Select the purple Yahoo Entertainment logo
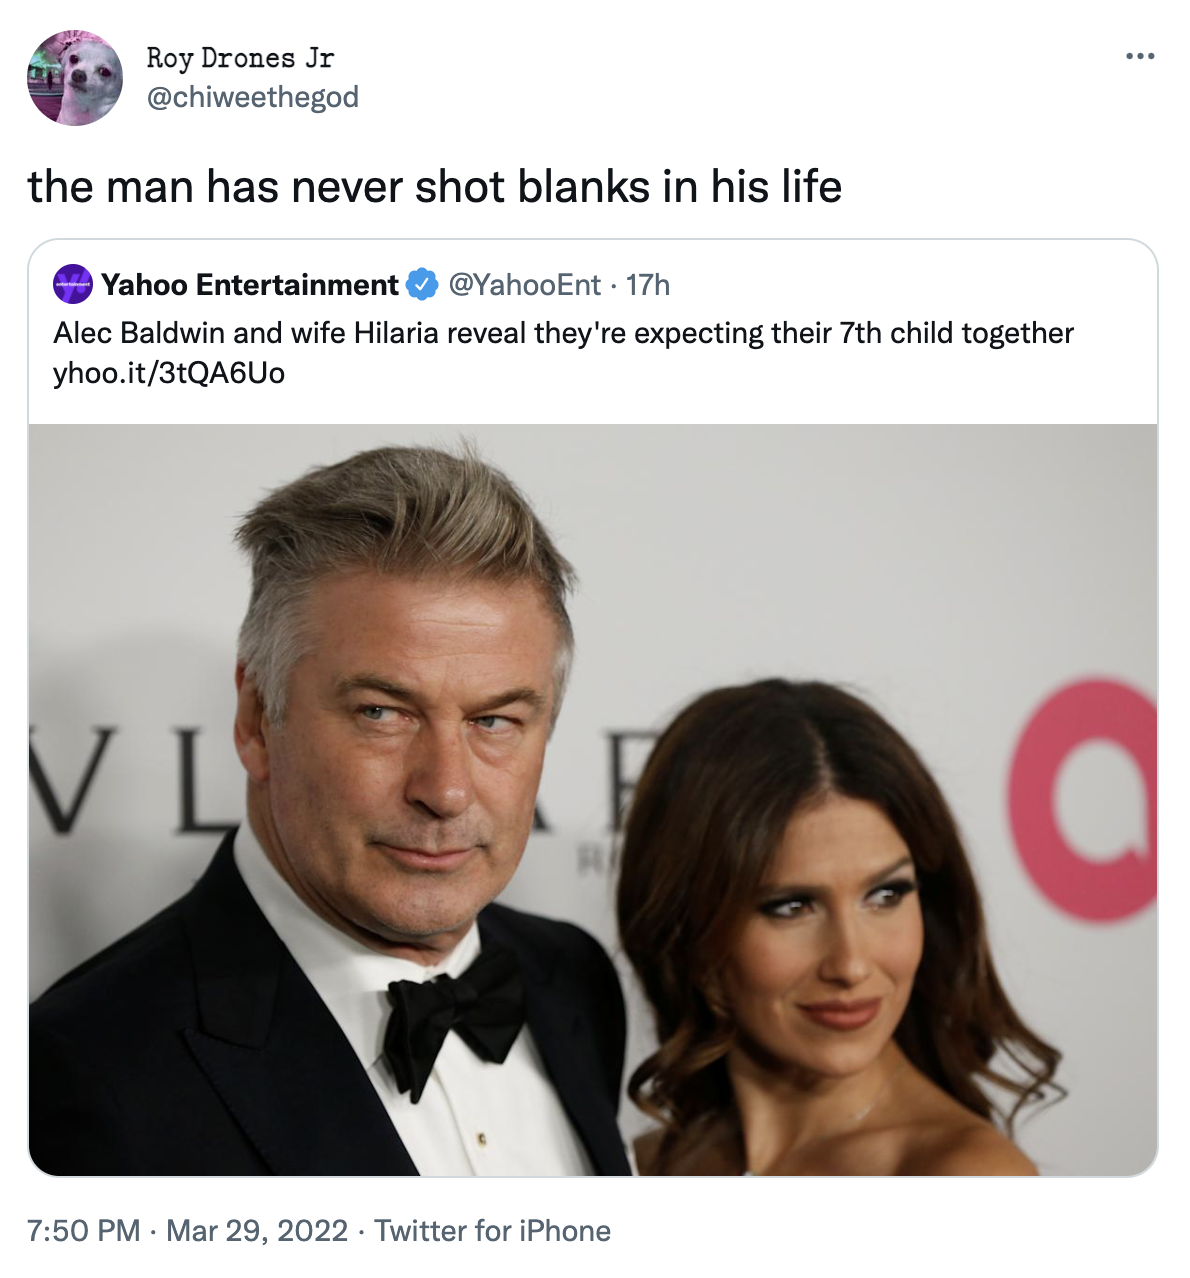The height and width of the screenshot is (1278, 1190). 72,284
